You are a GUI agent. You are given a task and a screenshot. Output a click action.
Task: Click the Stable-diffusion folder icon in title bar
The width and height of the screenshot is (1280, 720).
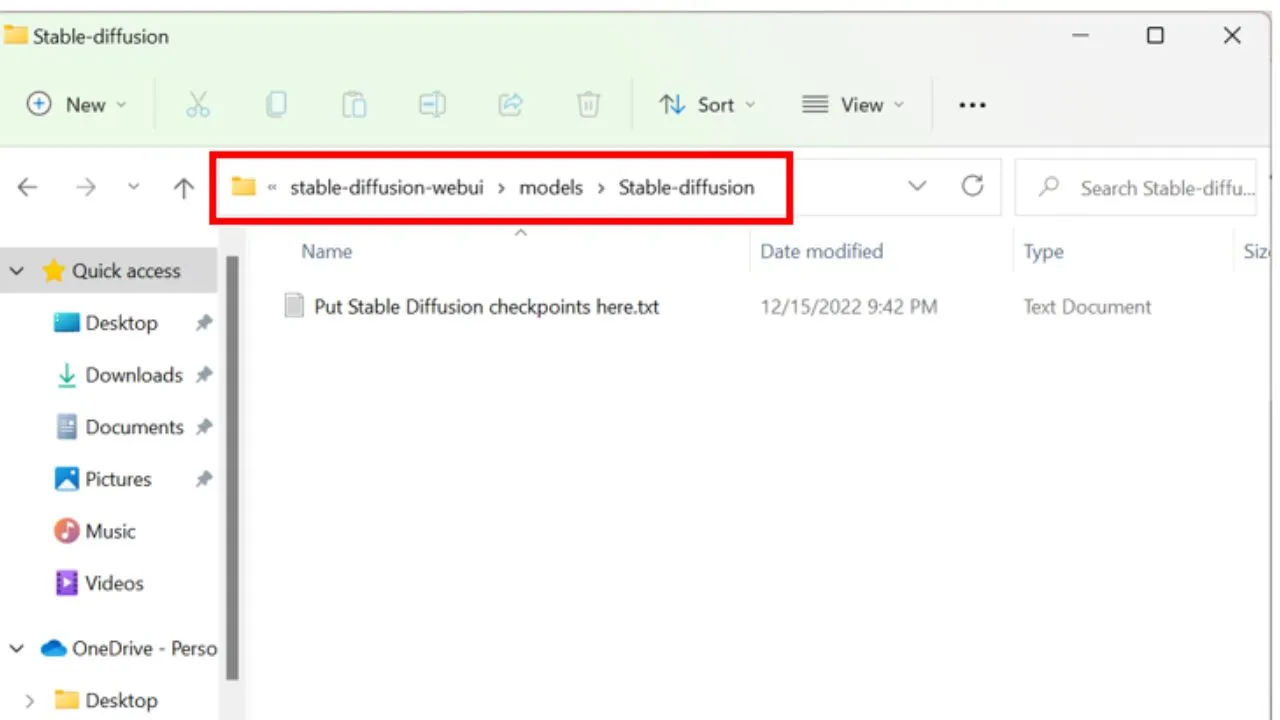pos(15,36)
